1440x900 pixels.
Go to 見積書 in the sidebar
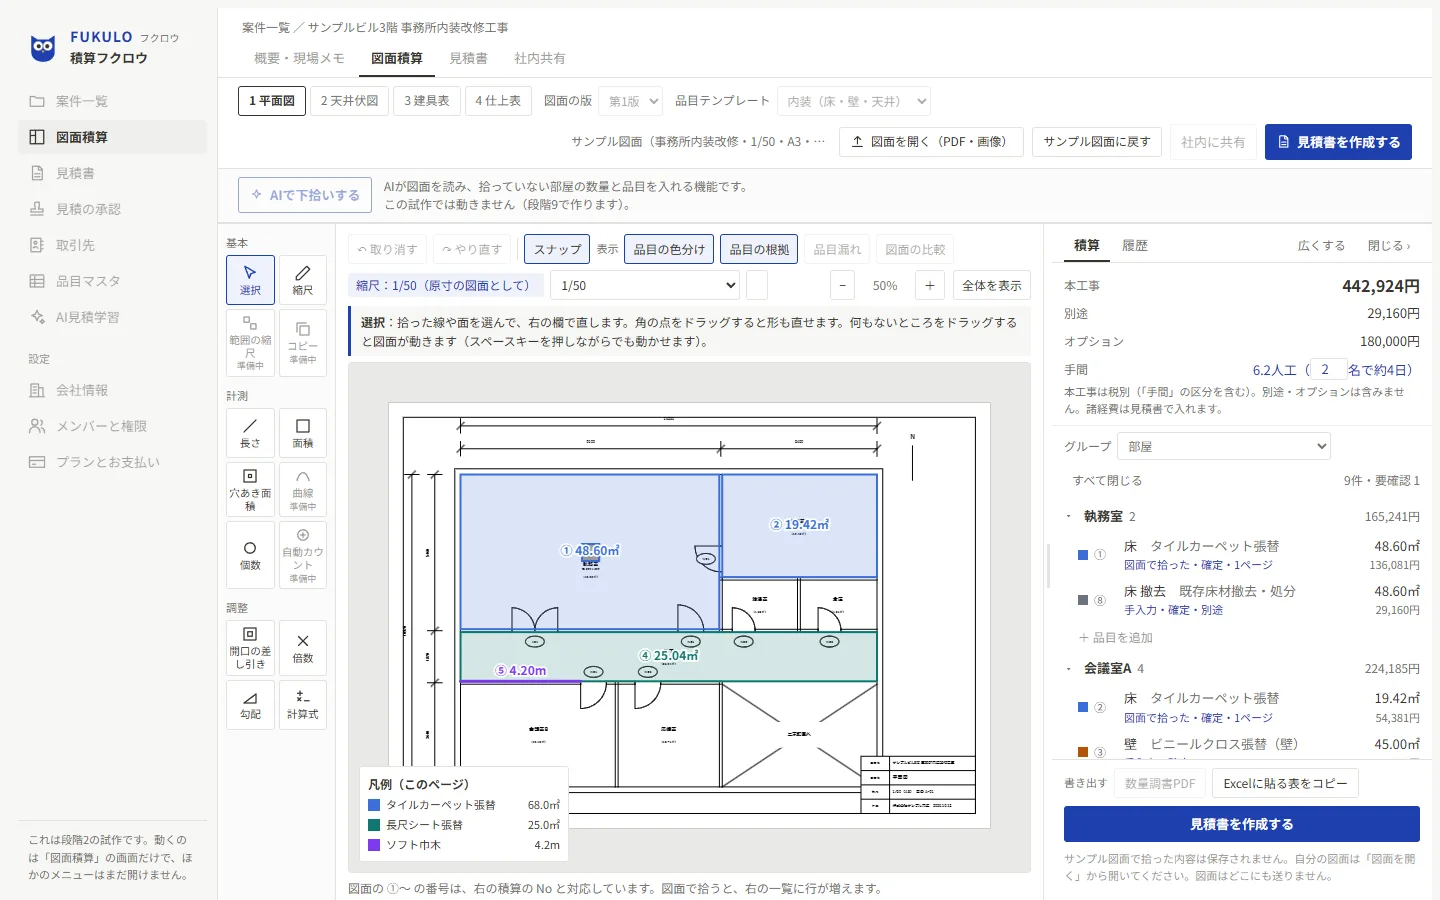112,173
